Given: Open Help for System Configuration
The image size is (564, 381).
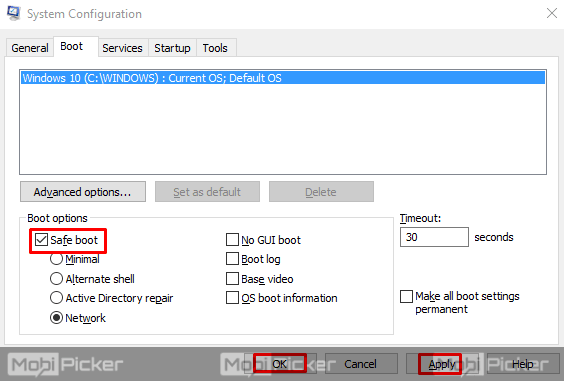Looking at the screenshot, I should [x=523, y=364].
